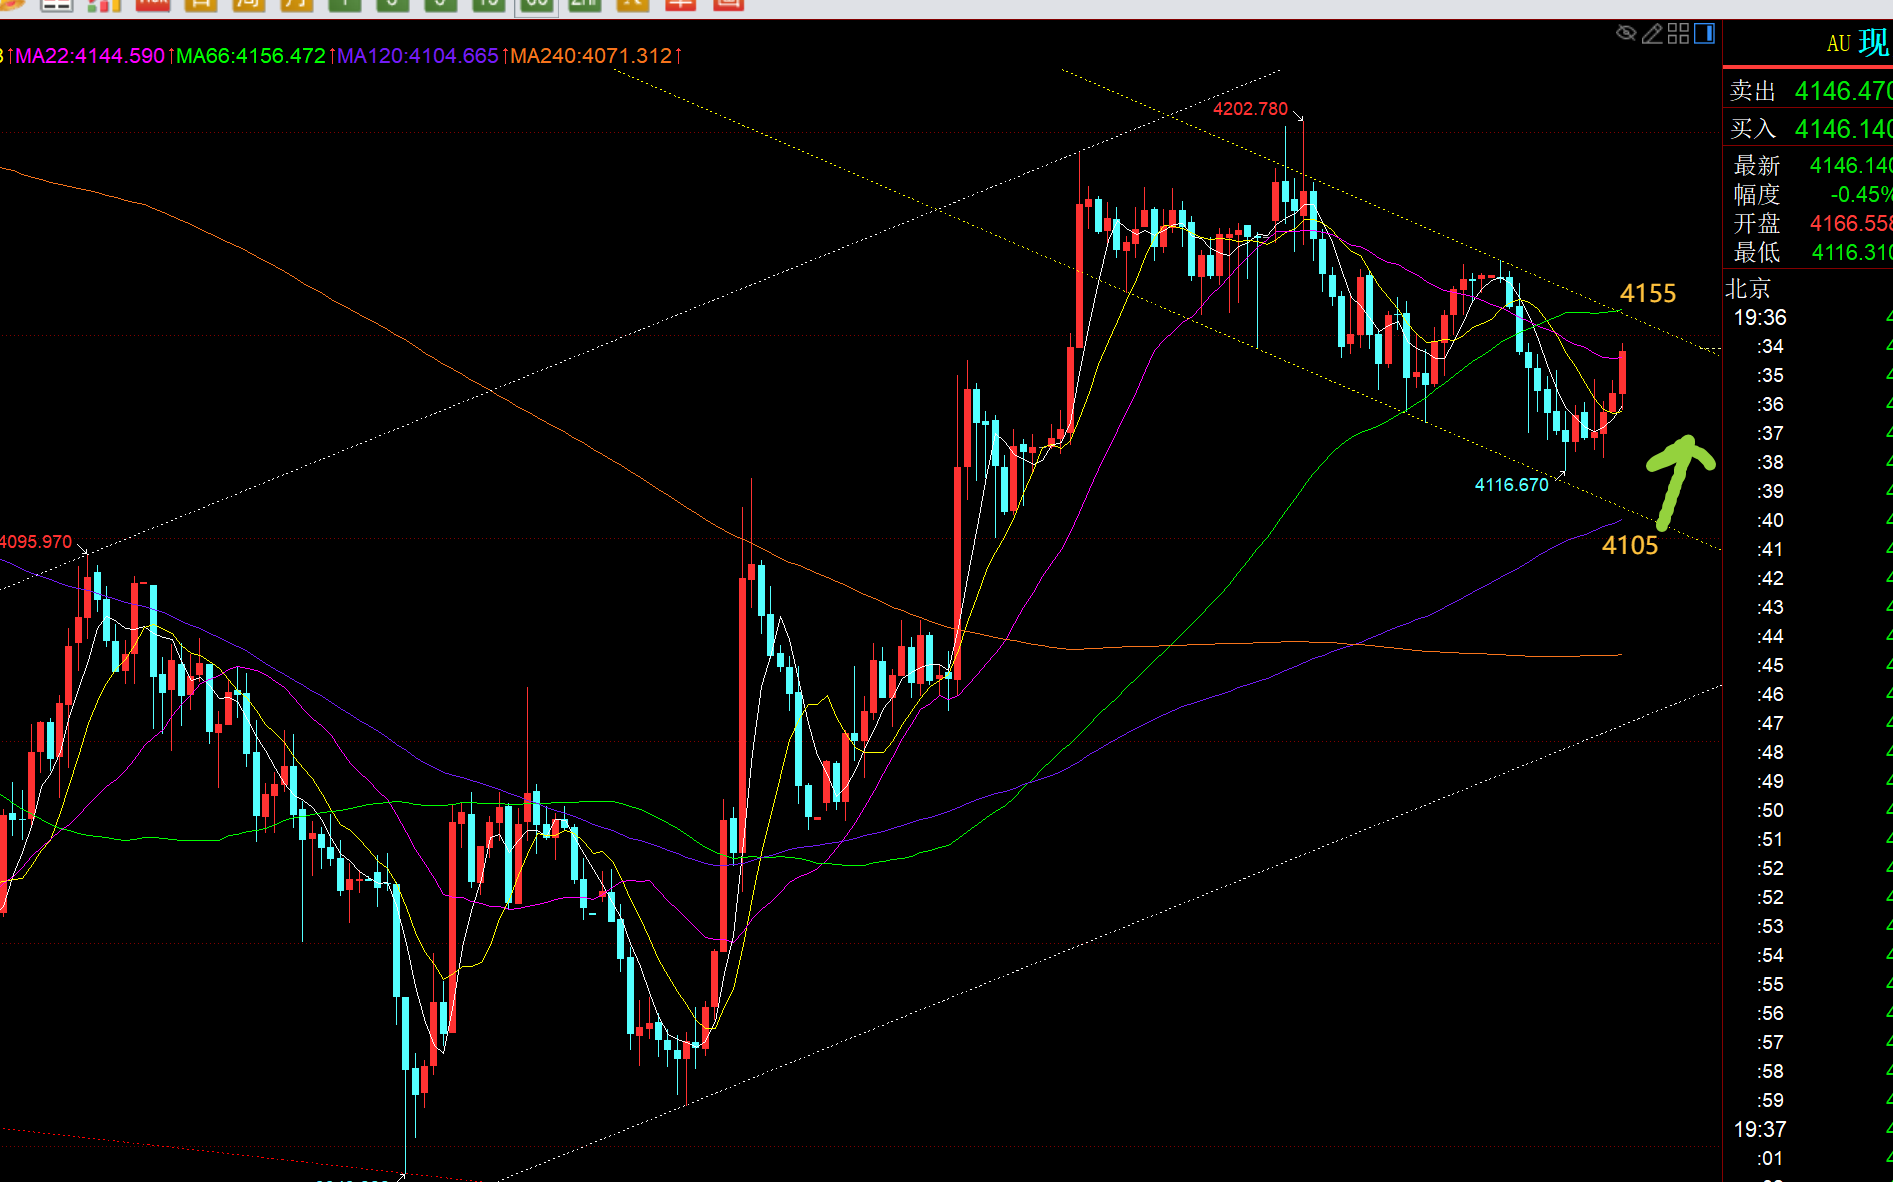Click the MA22 indicator label
The width and height of the screenshot is (1893, 1182).
[89, 56]
